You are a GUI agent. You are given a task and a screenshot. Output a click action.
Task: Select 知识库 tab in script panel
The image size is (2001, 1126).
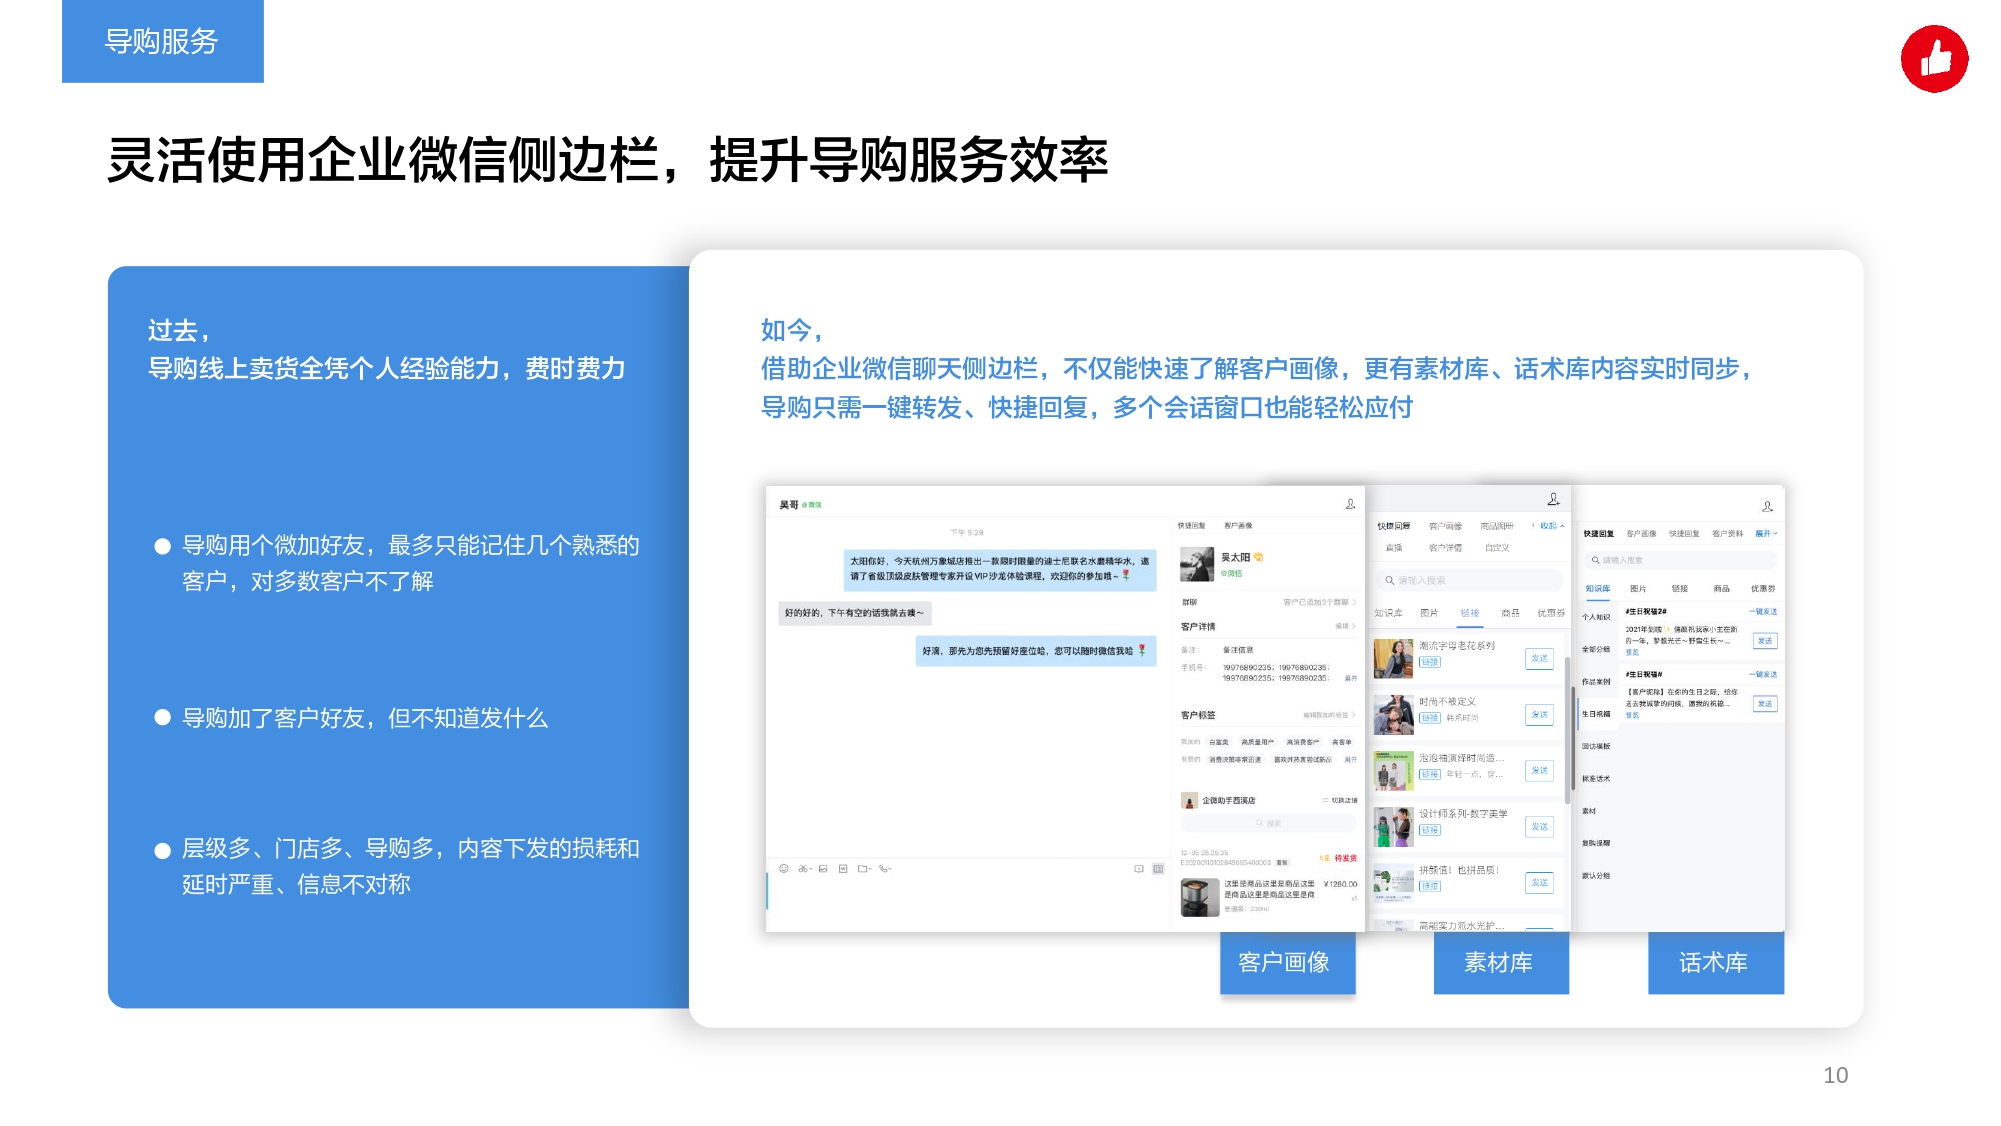1598,588
